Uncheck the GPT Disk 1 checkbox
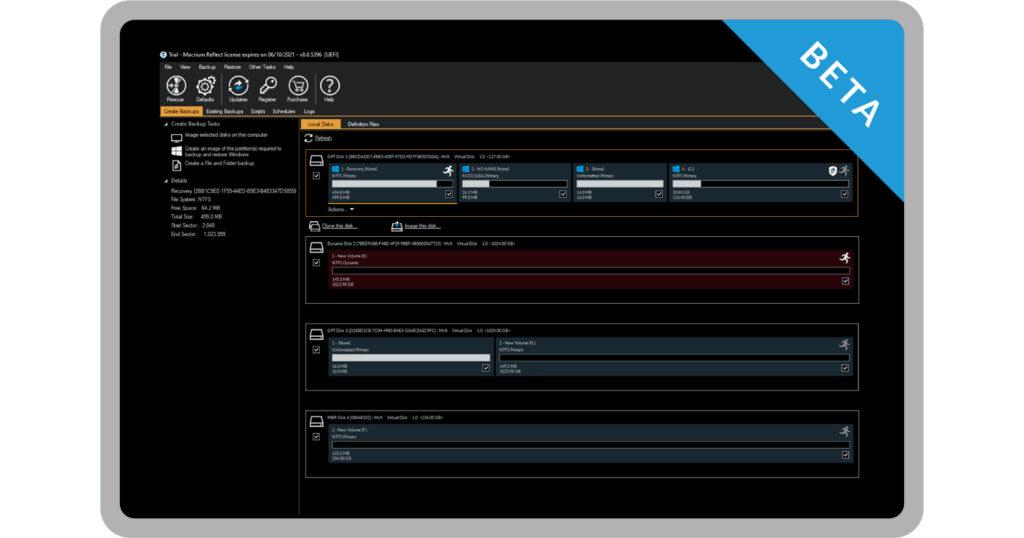Viewport: 1024px width, 538px height. click(x=316, y=176)
